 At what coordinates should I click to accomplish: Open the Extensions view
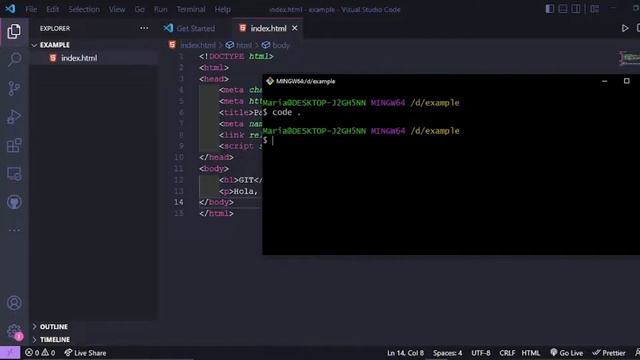14,145
